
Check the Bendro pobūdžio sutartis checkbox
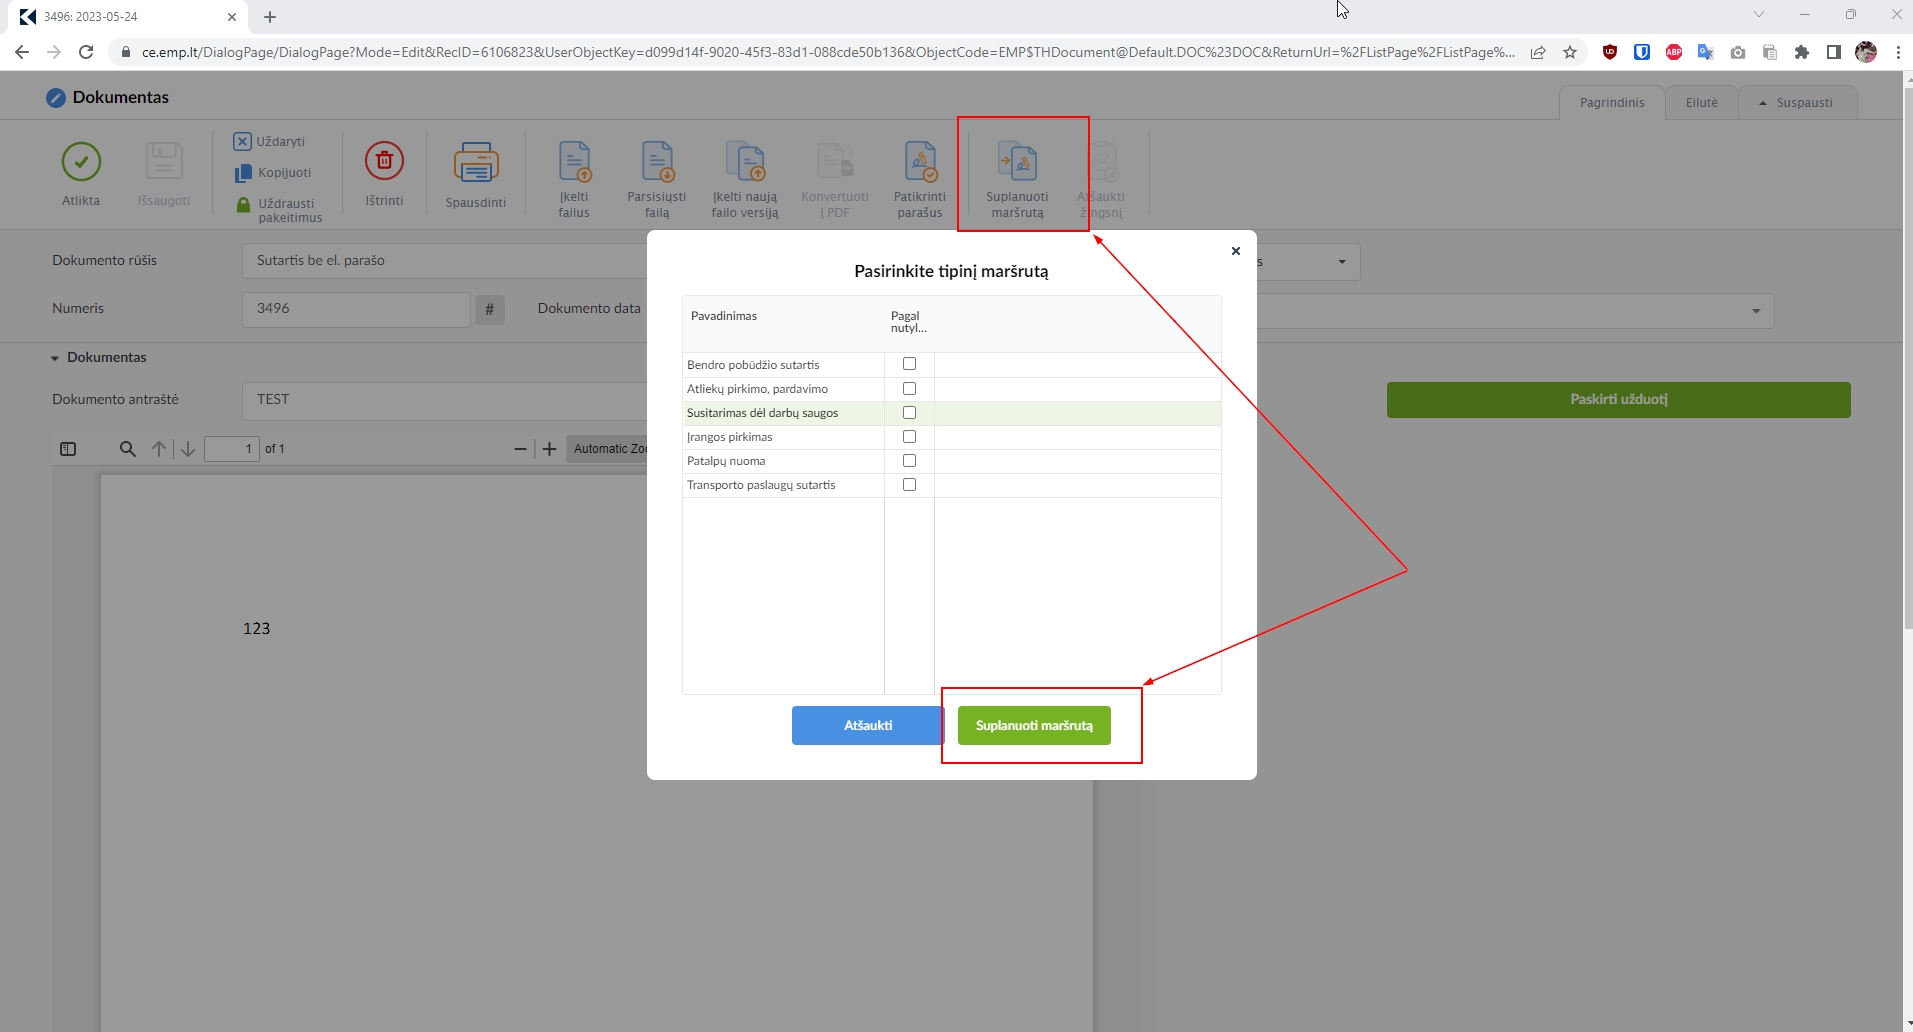coord(909,364)
